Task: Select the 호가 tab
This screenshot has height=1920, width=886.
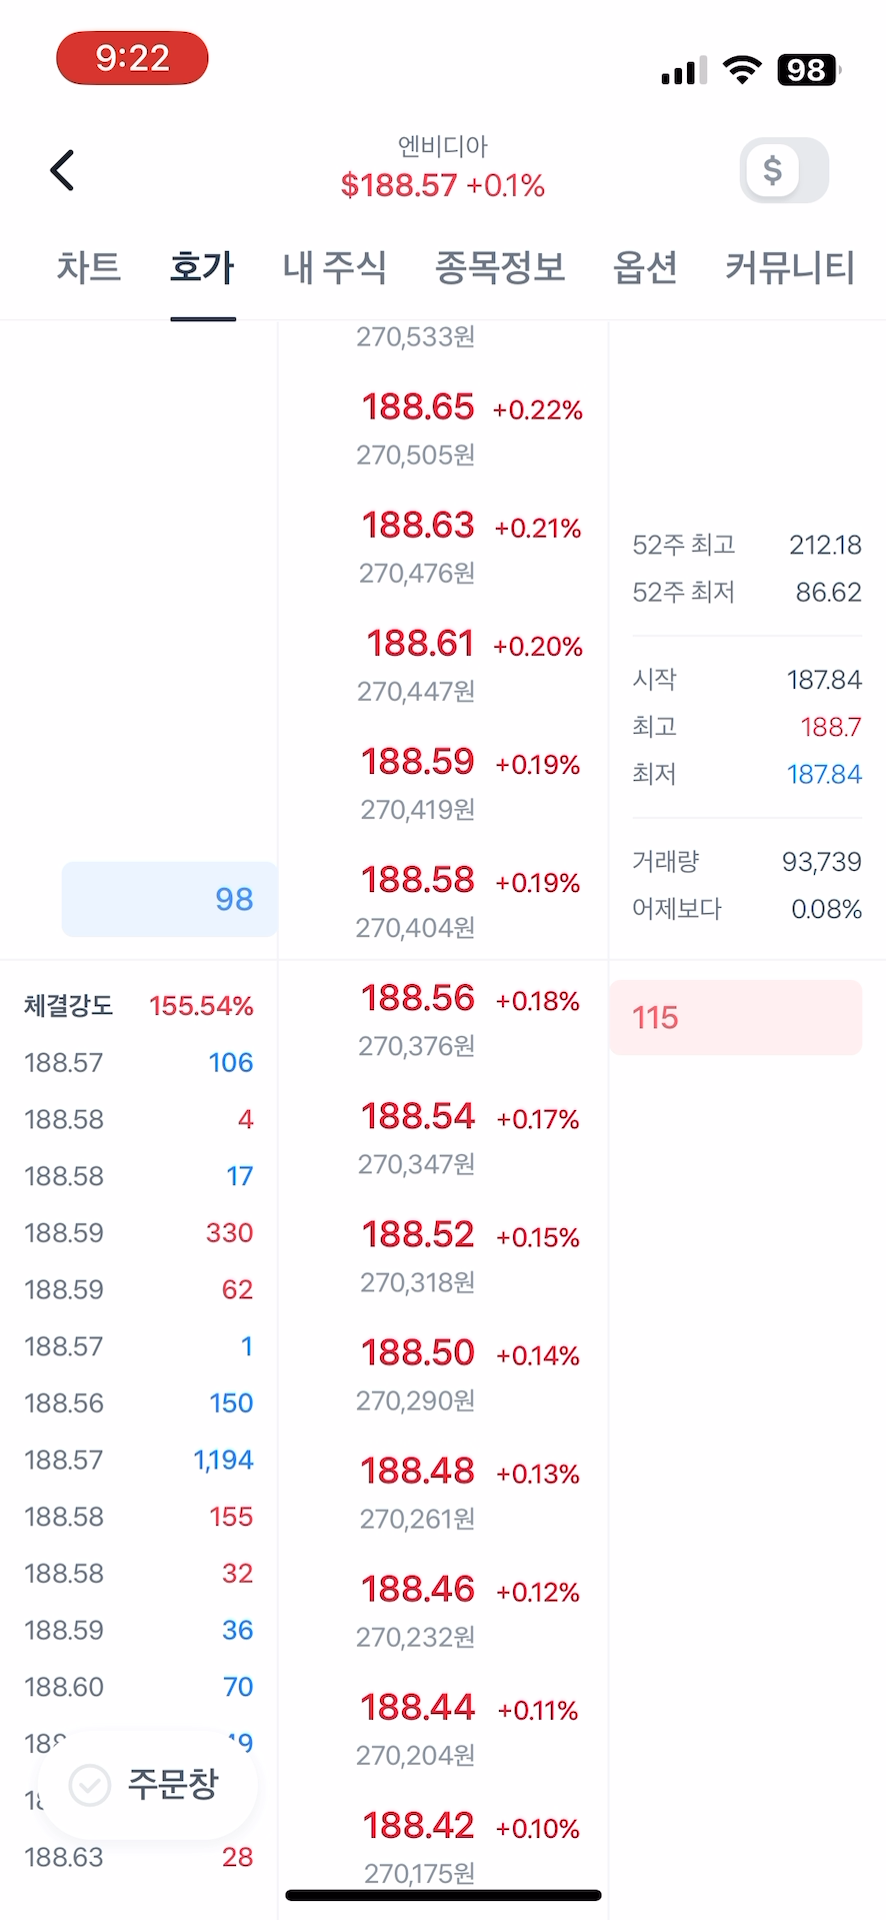Action: point(202,268)
